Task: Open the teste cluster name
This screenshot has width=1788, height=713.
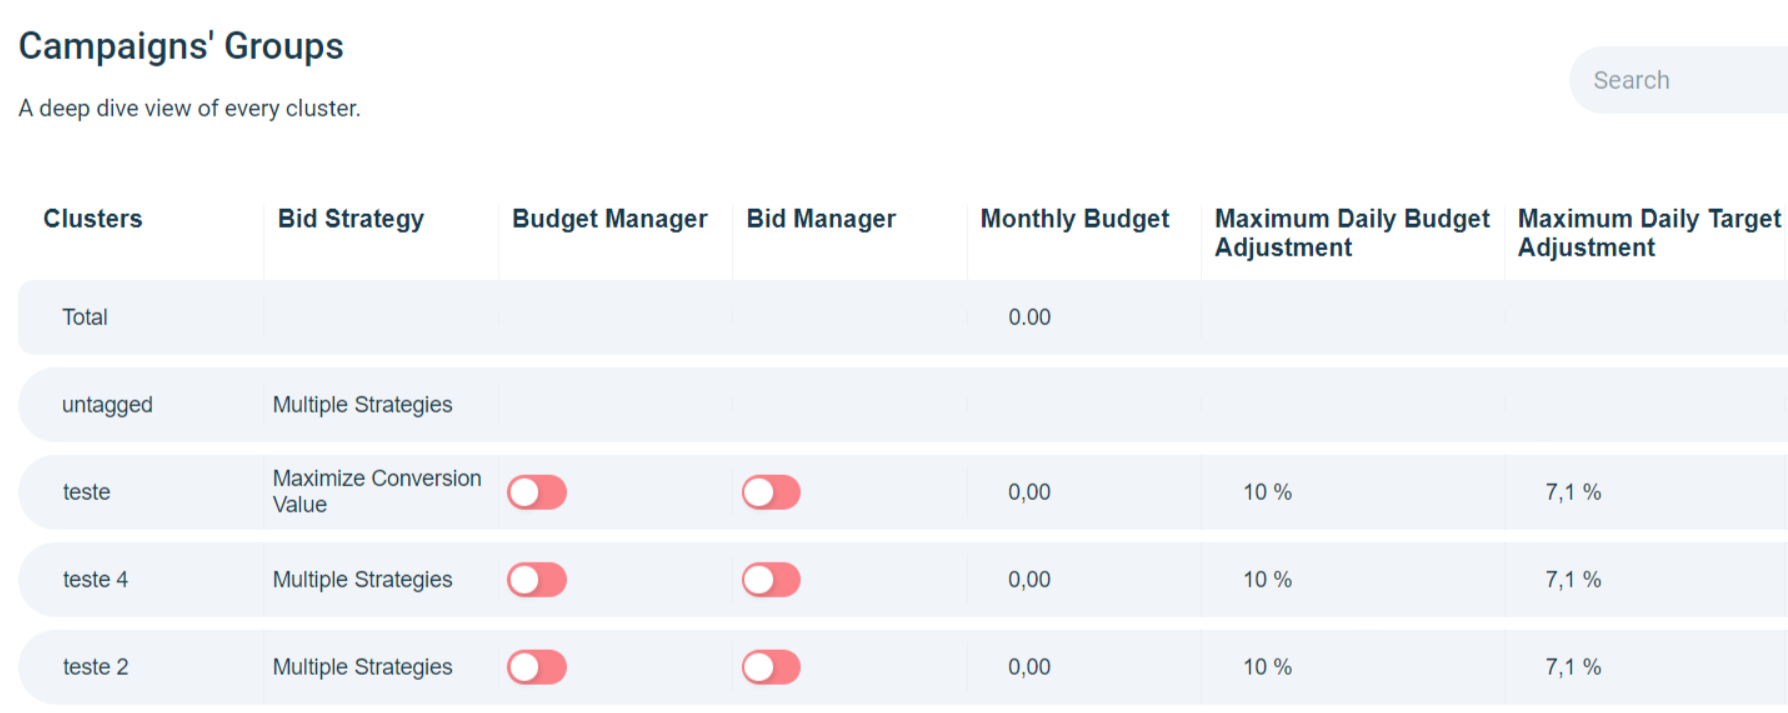Action: [x=87, y=492]
